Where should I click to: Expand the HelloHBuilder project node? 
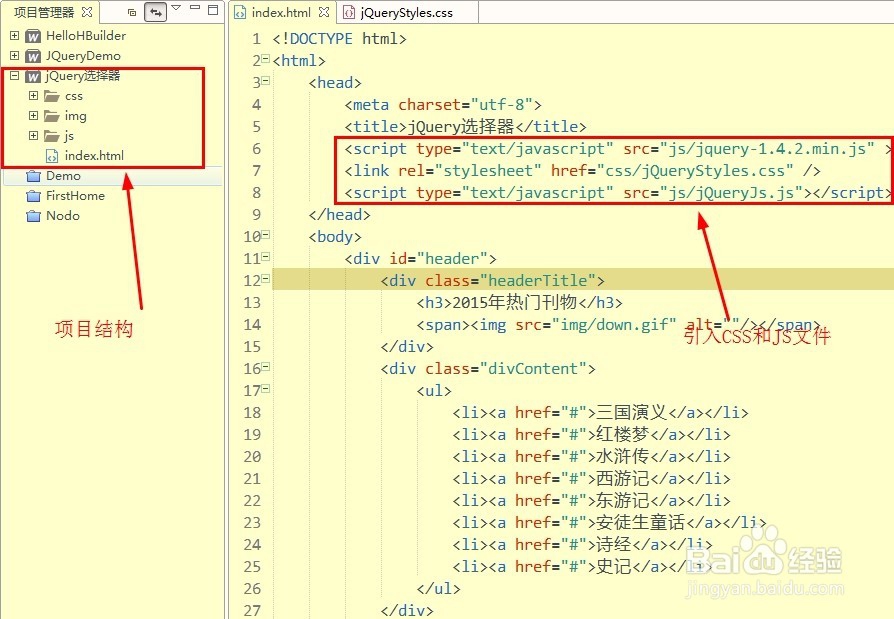[14, 36]
